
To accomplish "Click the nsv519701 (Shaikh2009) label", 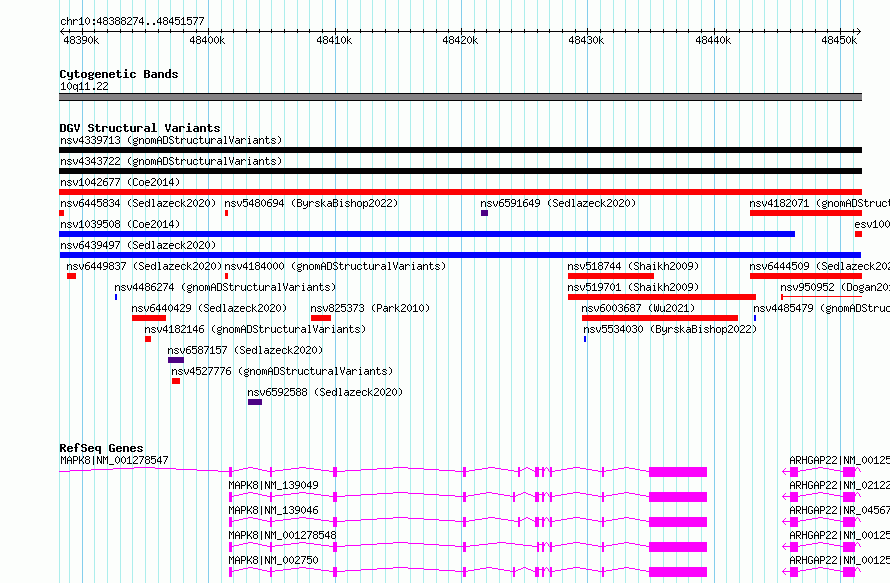I will point(633,287).
